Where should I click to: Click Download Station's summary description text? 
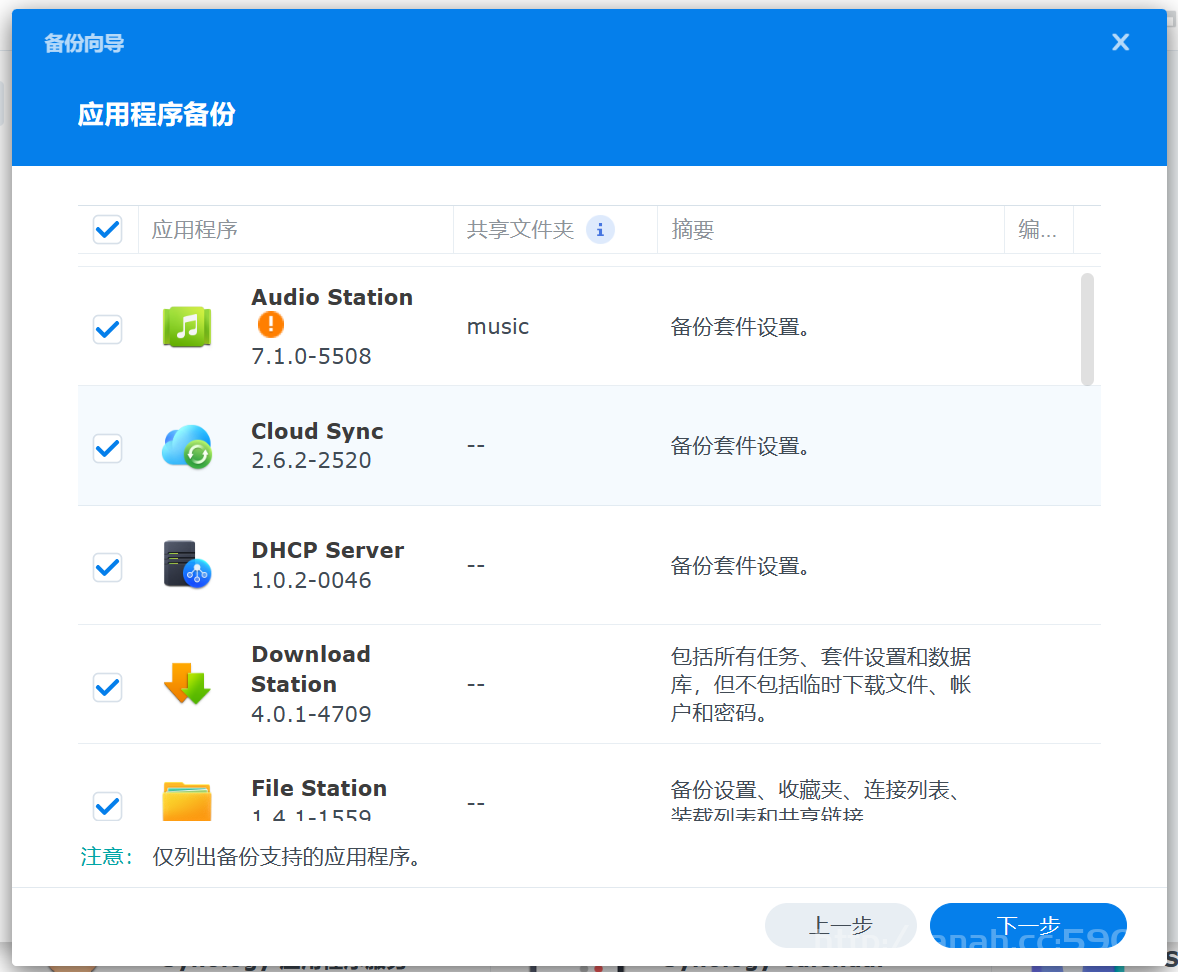point(820,684)
